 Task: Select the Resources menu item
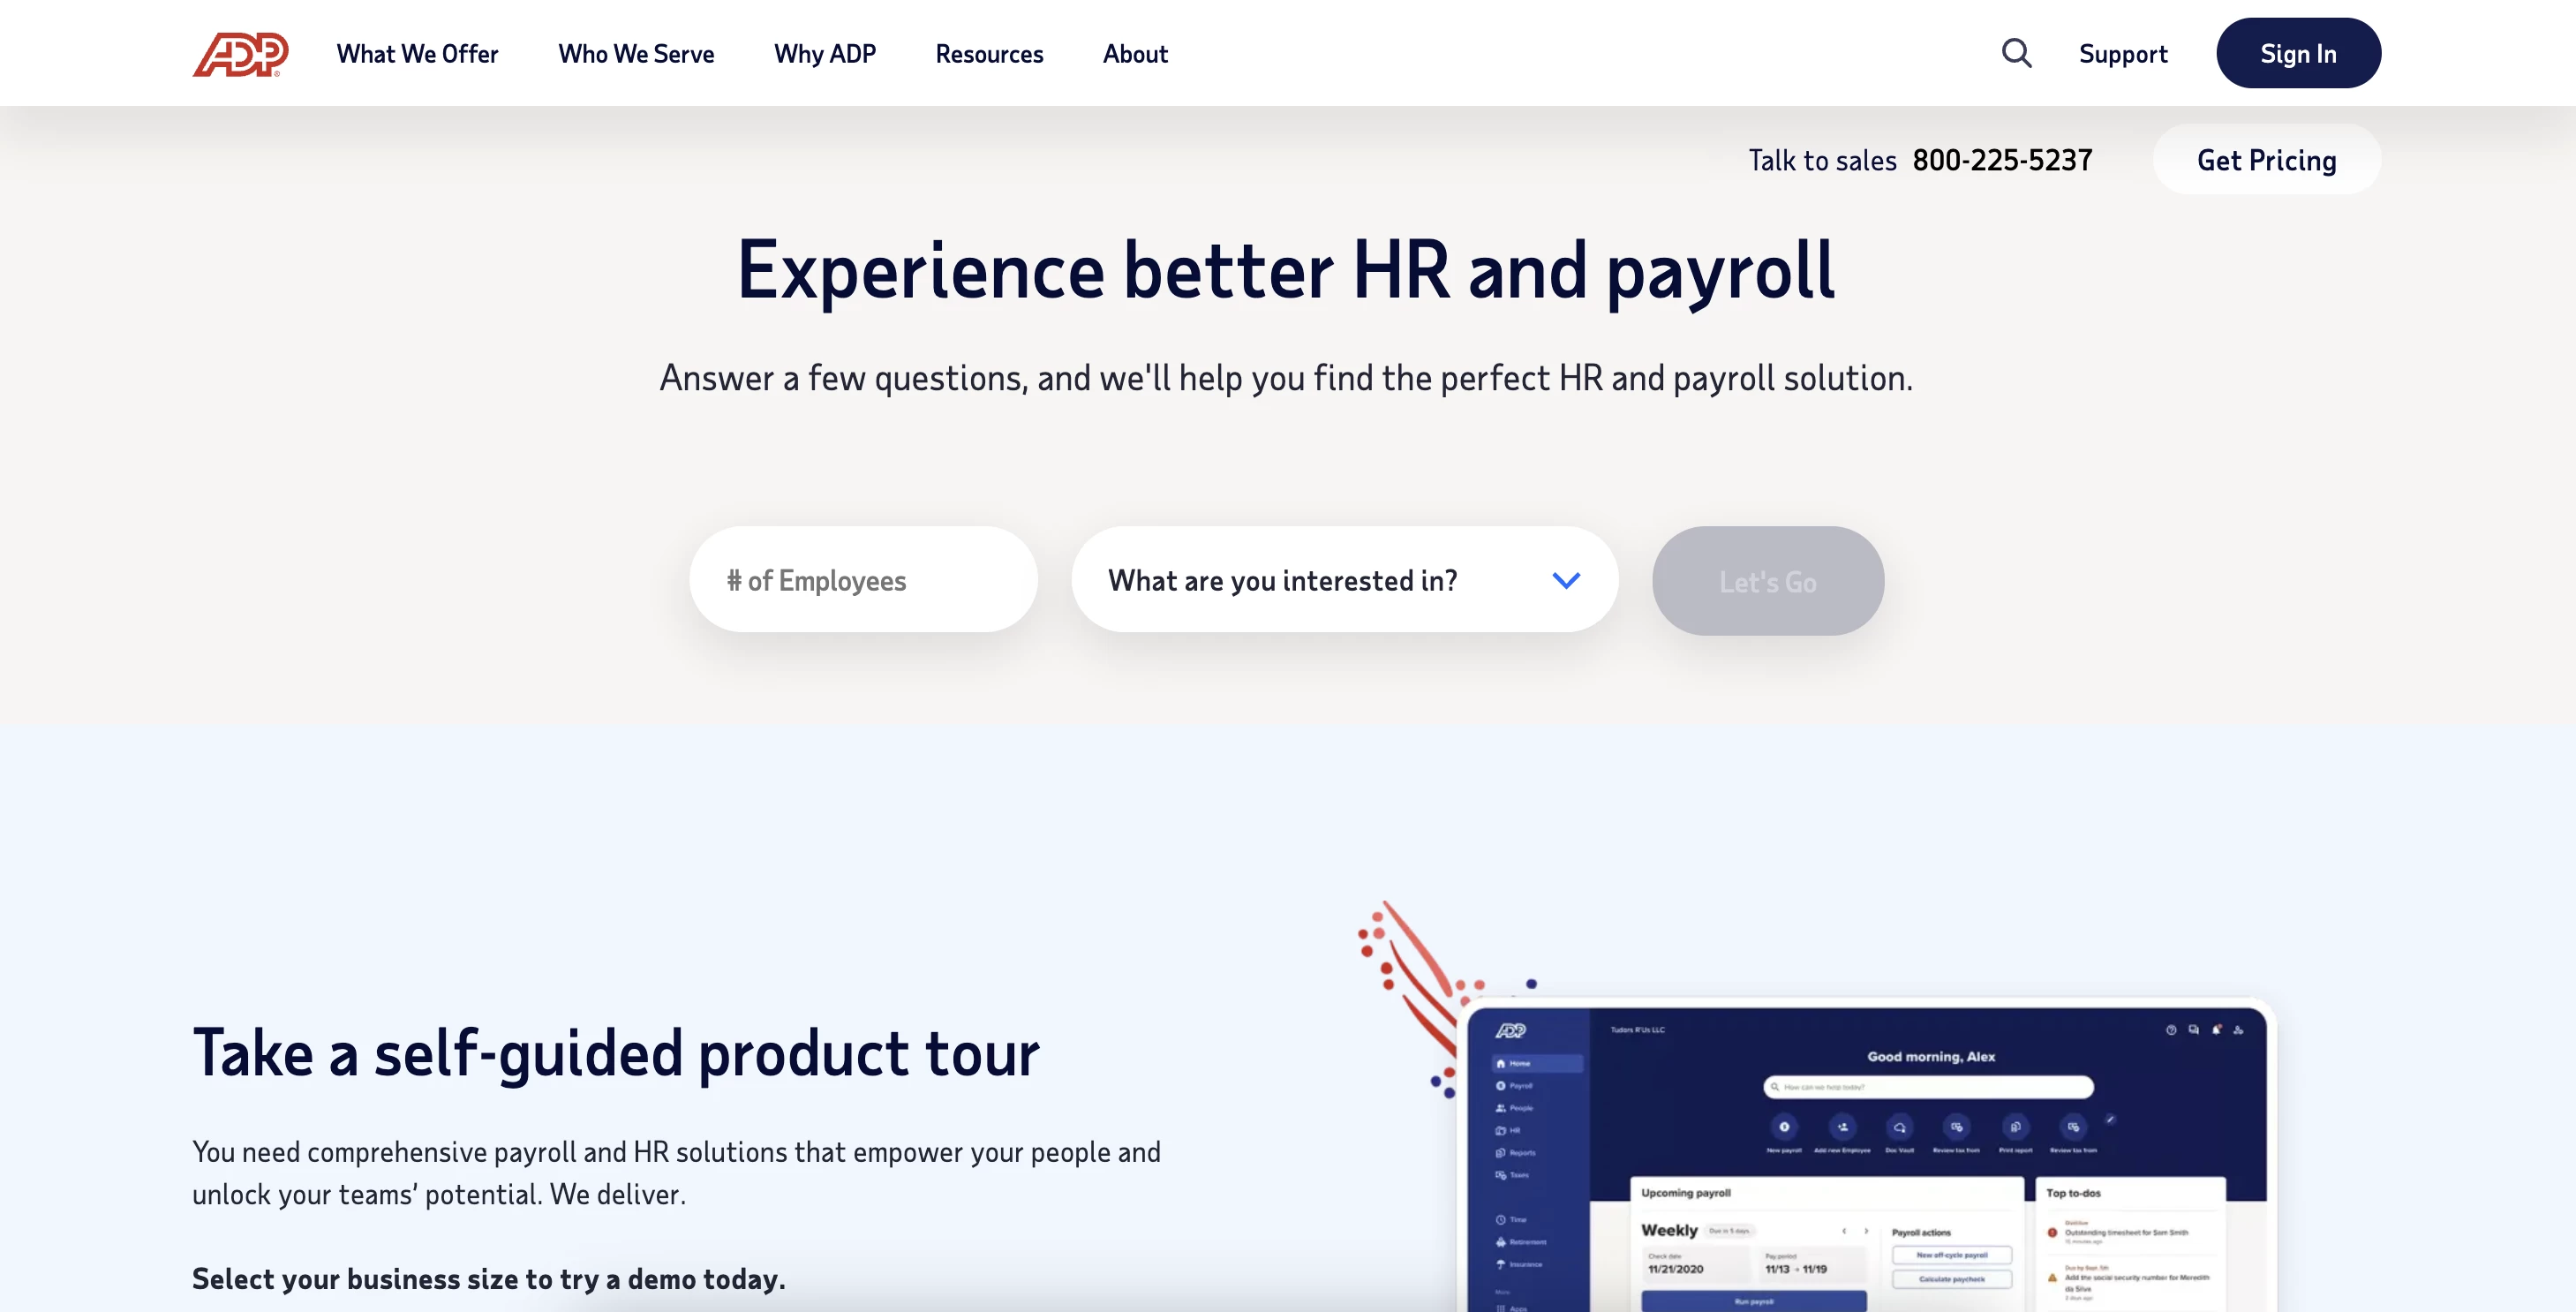tap(989, 52)
